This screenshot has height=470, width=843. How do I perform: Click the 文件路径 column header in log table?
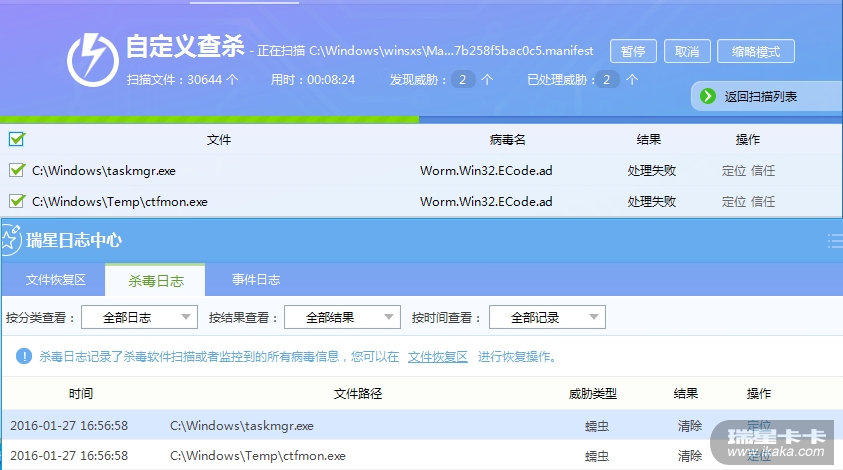(358, 394)
